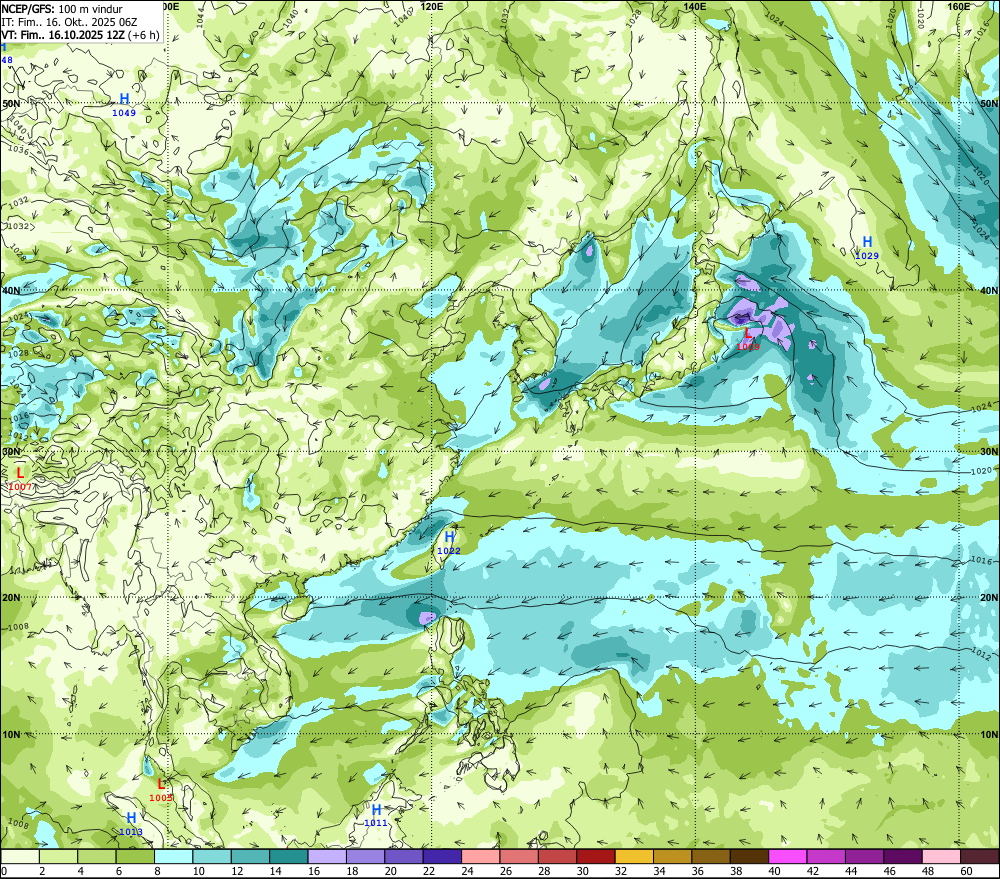Click the 40N latitude label on right edge
The width and height of the screenshot is (1000, 879).
click(989, 290)
